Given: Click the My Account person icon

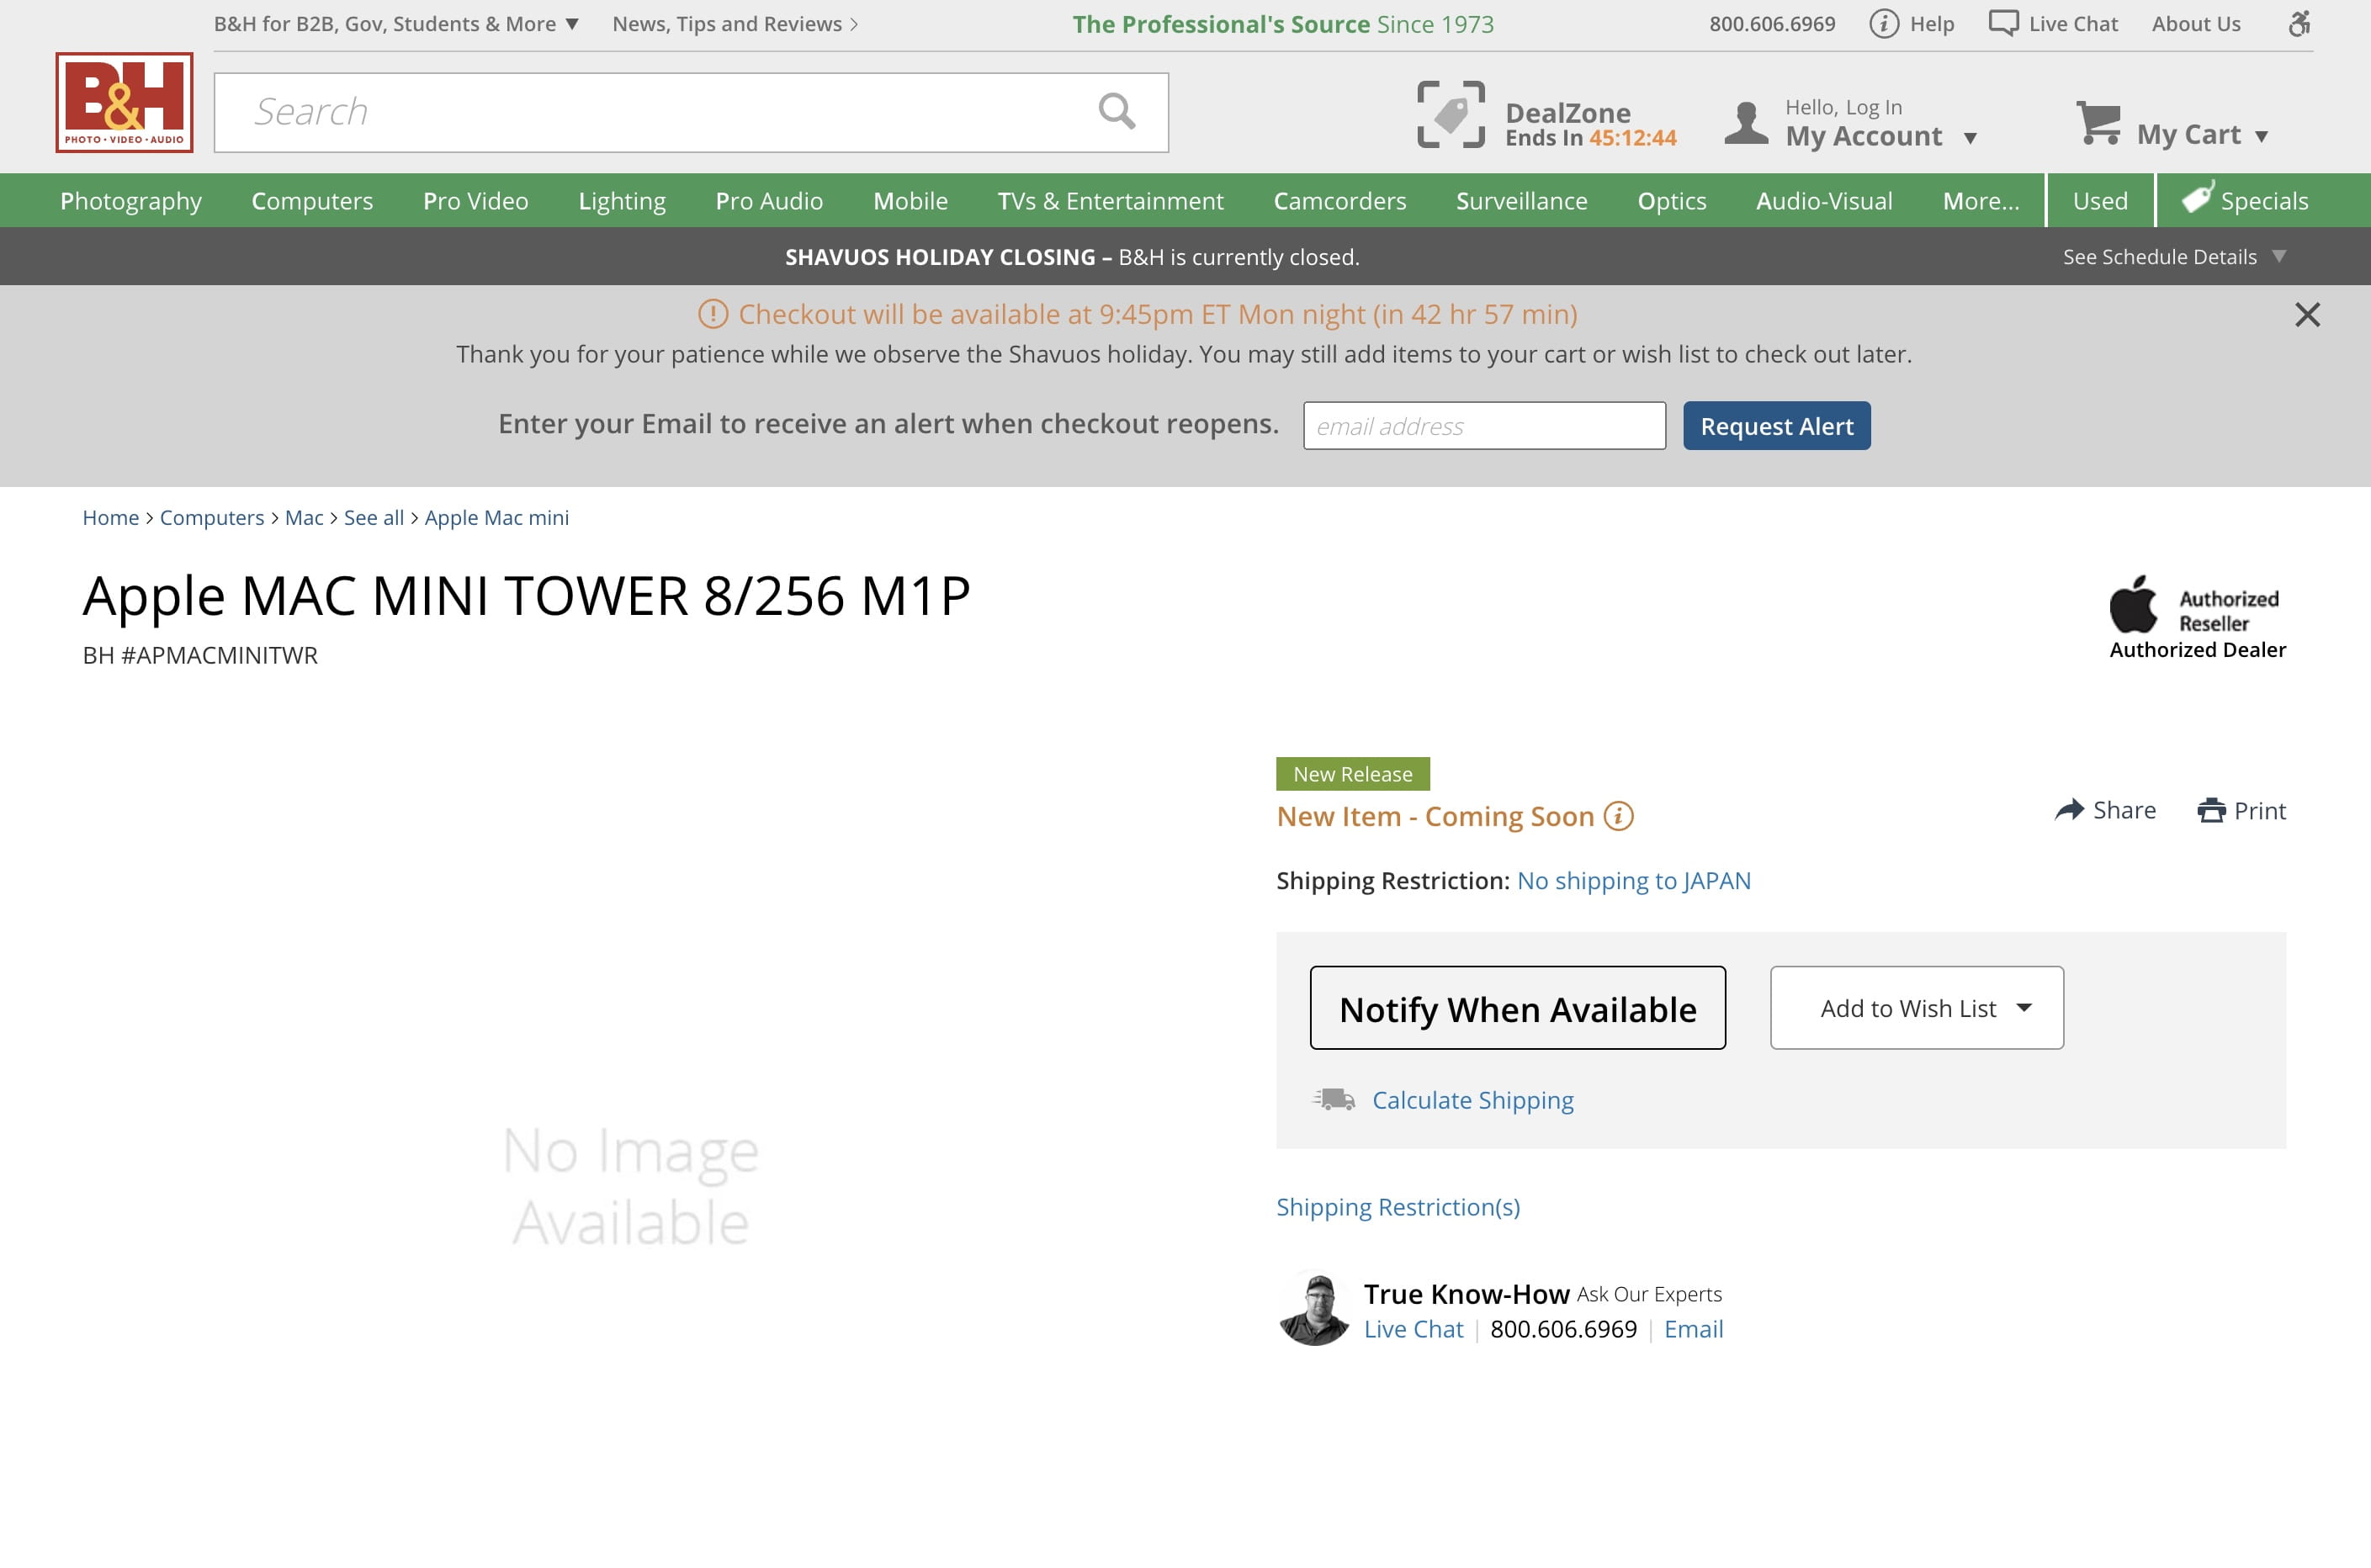Looking at the screenshot, I should click(x=1746, y=123).
